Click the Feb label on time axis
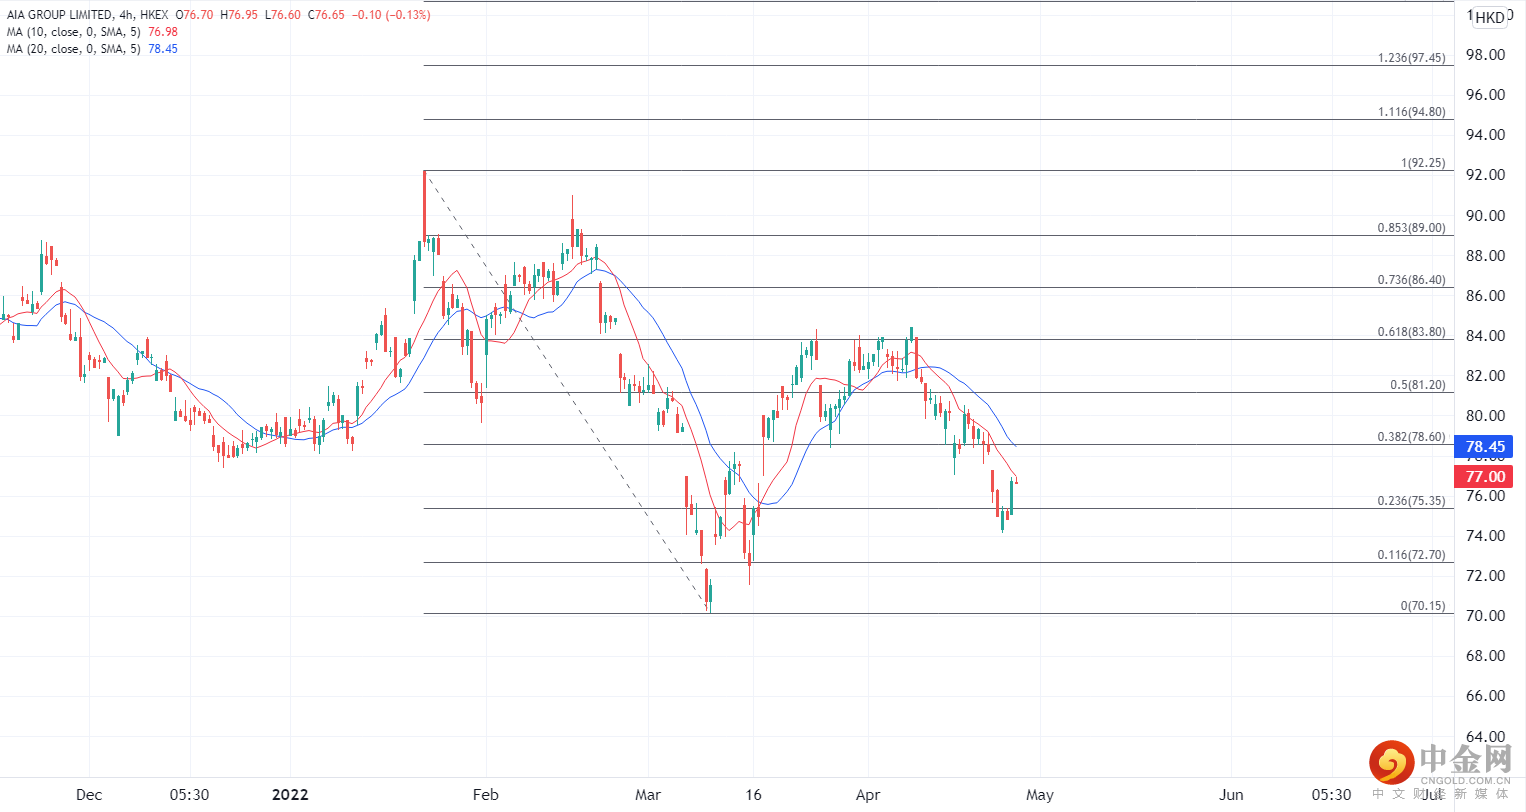 pos(485,795)
